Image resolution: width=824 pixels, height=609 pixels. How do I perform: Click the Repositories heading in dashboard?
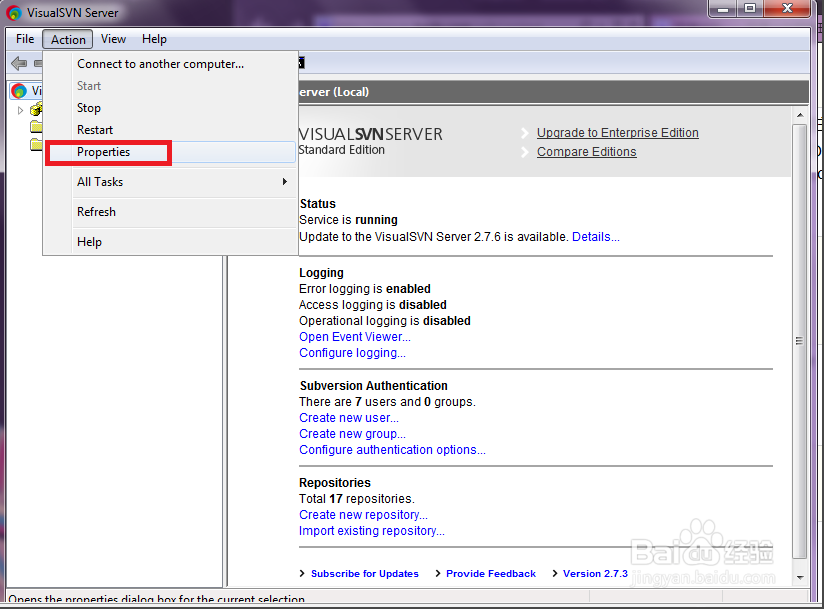click(335, 483)
